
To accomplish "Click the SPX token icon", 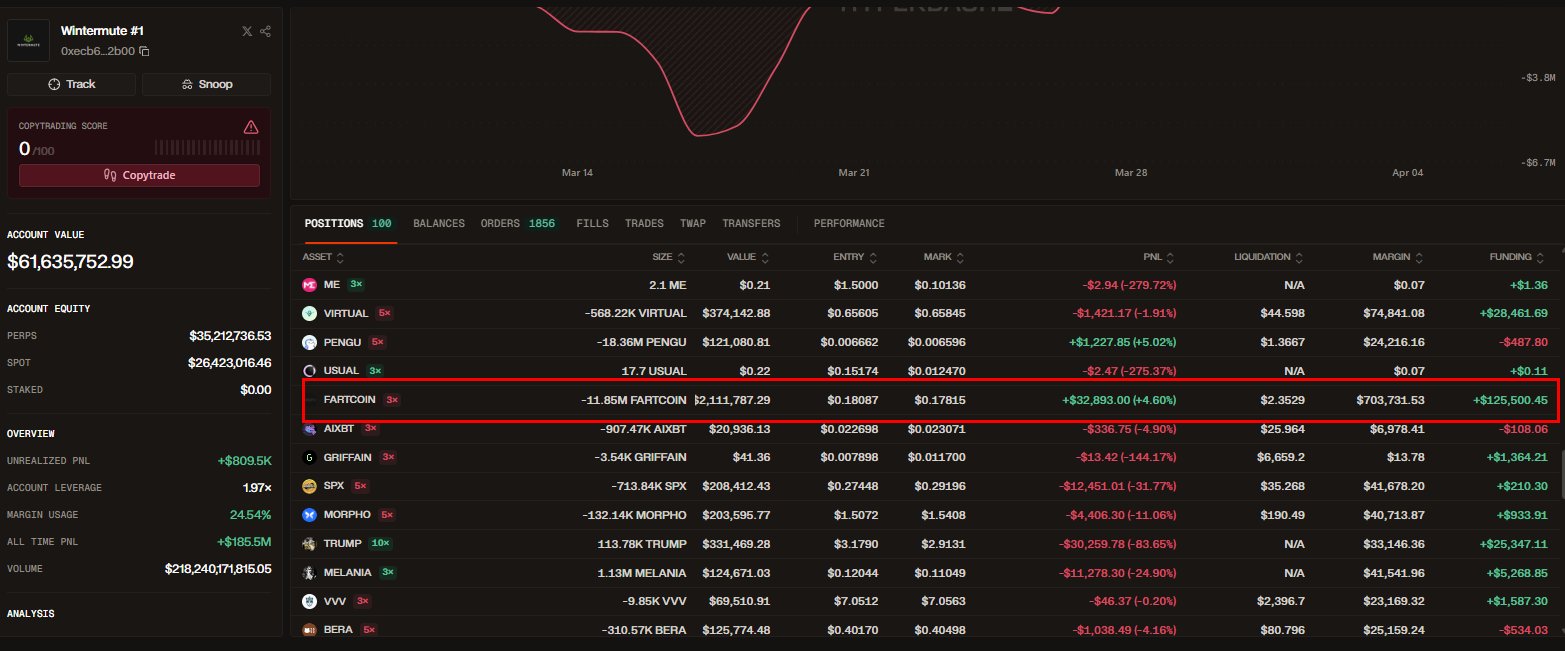I will (309, 486).
